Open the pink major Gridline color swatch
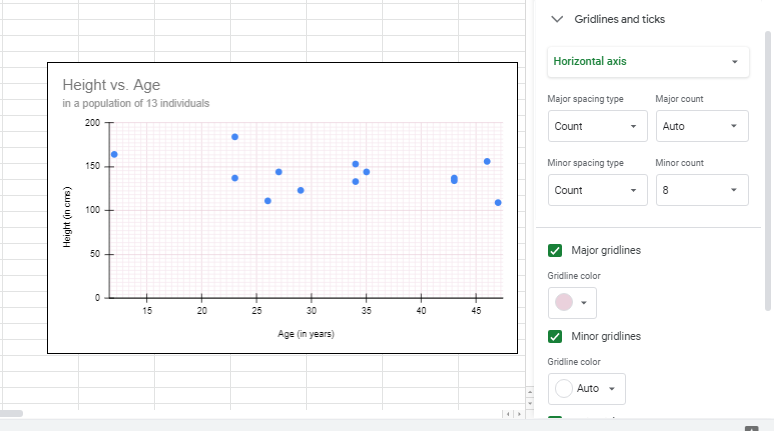Viewport: 774px width, 431px height. 572,303
